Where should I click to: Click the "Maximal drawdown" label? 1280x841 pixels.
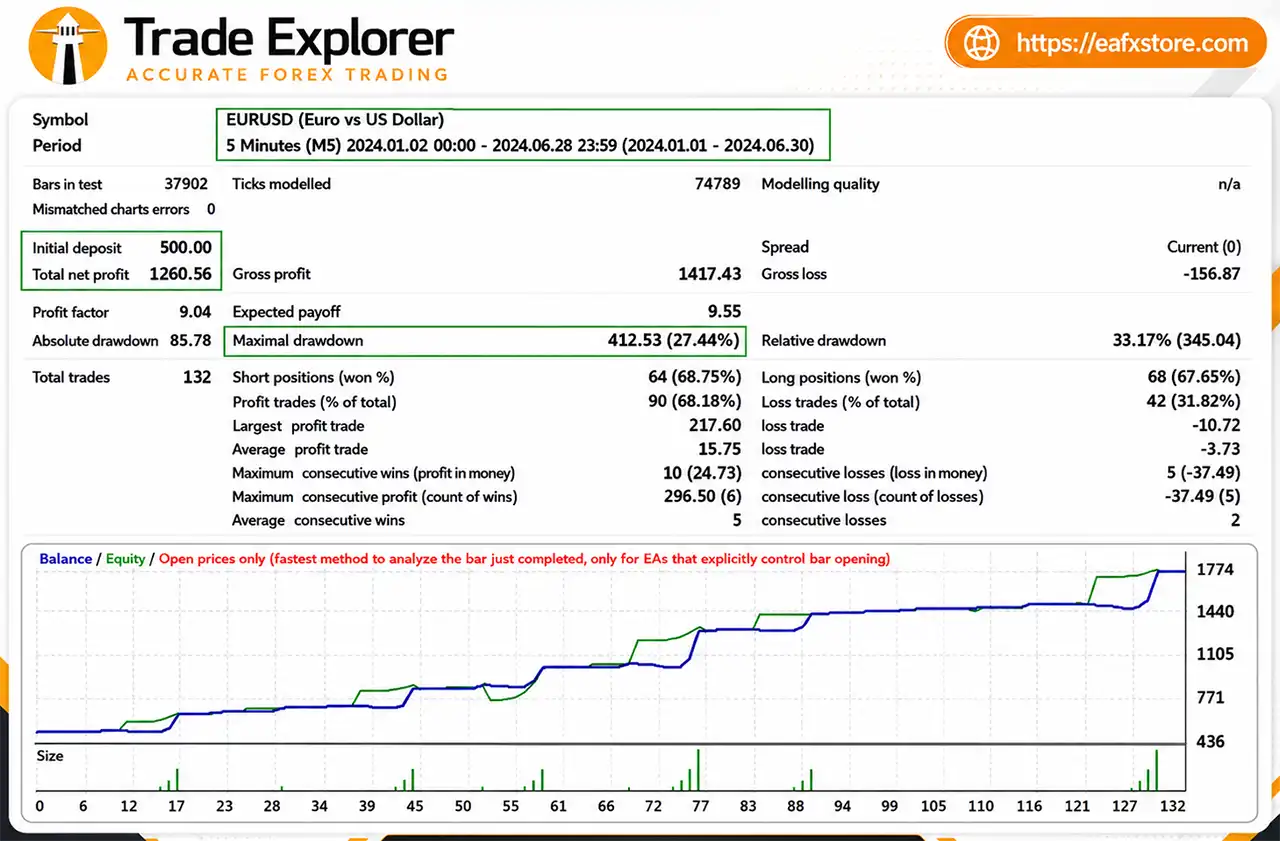(298, 341)
